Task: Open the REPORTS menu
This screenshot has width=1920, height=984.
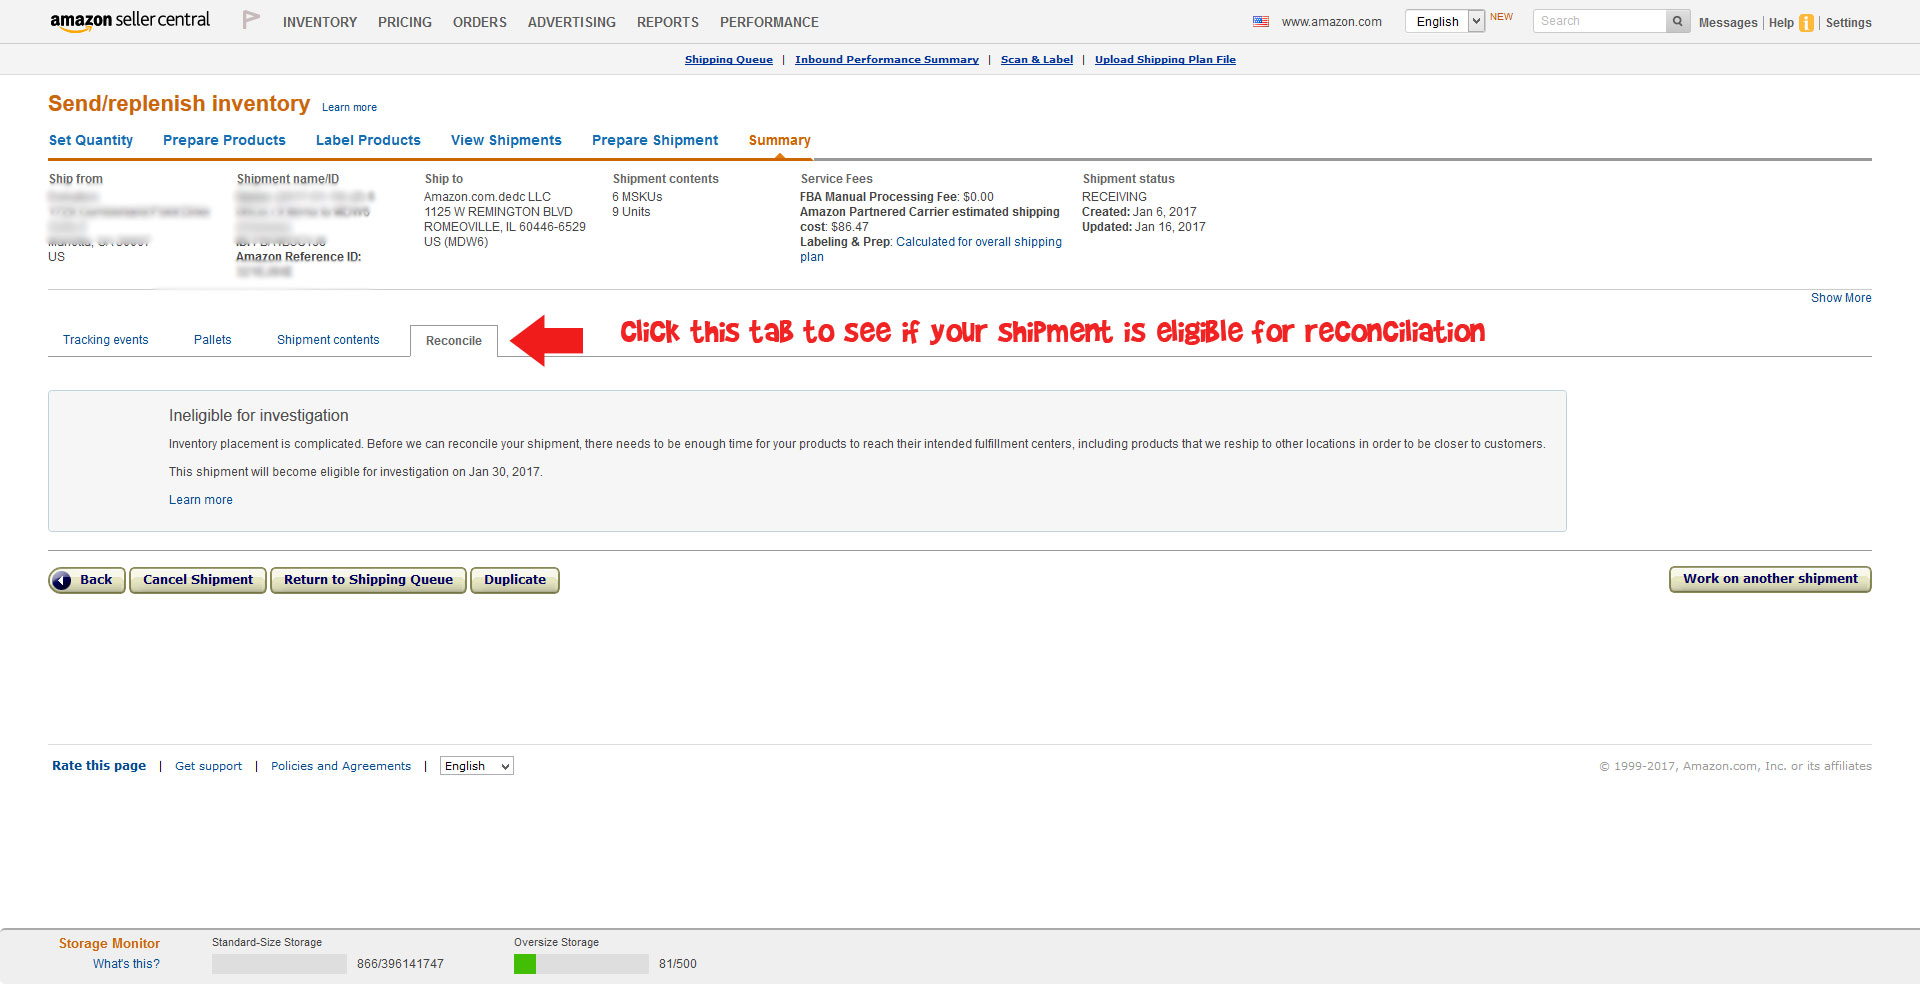Action: click(x=668, y=22)
